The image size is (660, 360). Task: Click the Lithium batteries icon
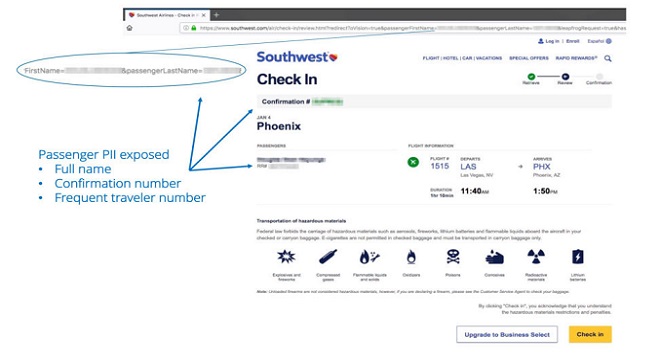(x=578, y=256)
